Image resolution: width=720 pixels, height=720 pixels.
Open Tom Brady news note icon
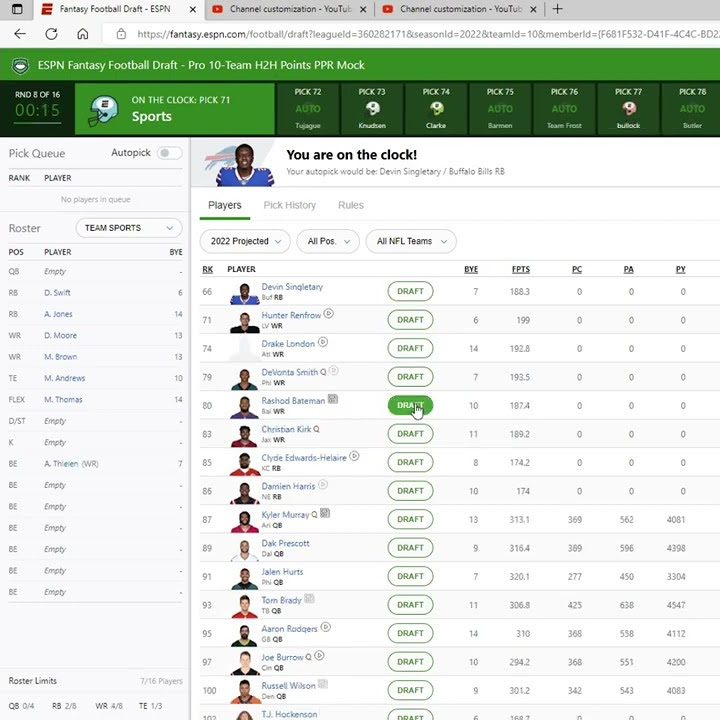309,598
